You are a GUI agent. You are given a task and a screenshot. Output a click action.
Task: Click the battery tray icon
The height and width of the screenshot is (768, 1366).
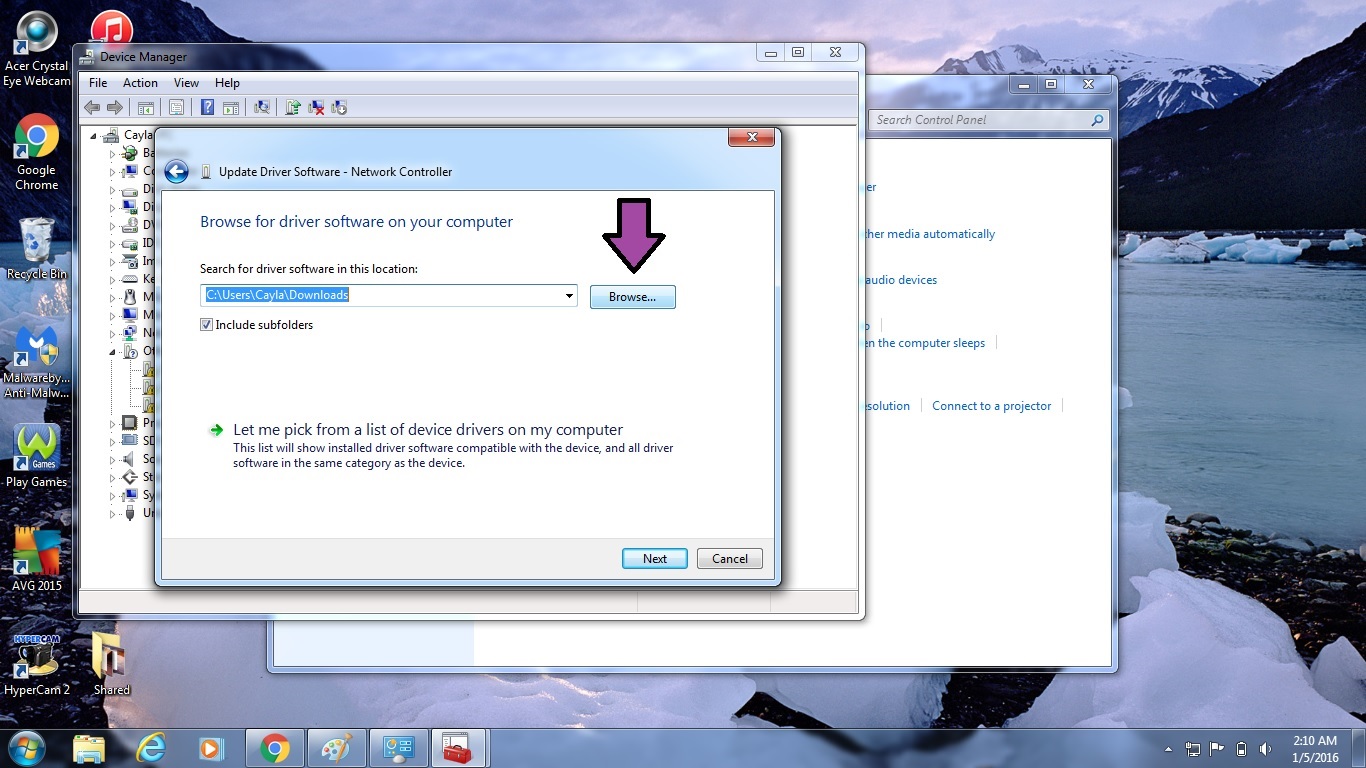coord(1242,749)
